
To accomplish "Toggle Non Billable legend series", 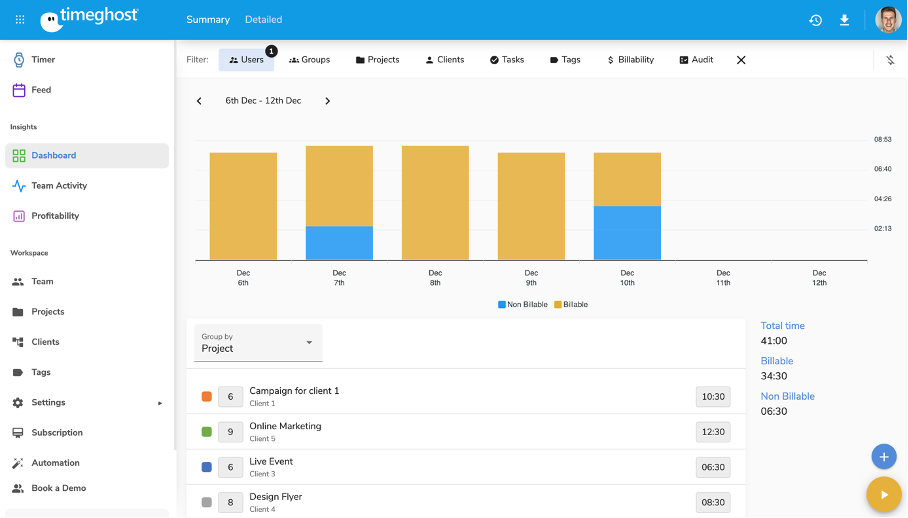I will pyautogui.click(x=523, y=304).
